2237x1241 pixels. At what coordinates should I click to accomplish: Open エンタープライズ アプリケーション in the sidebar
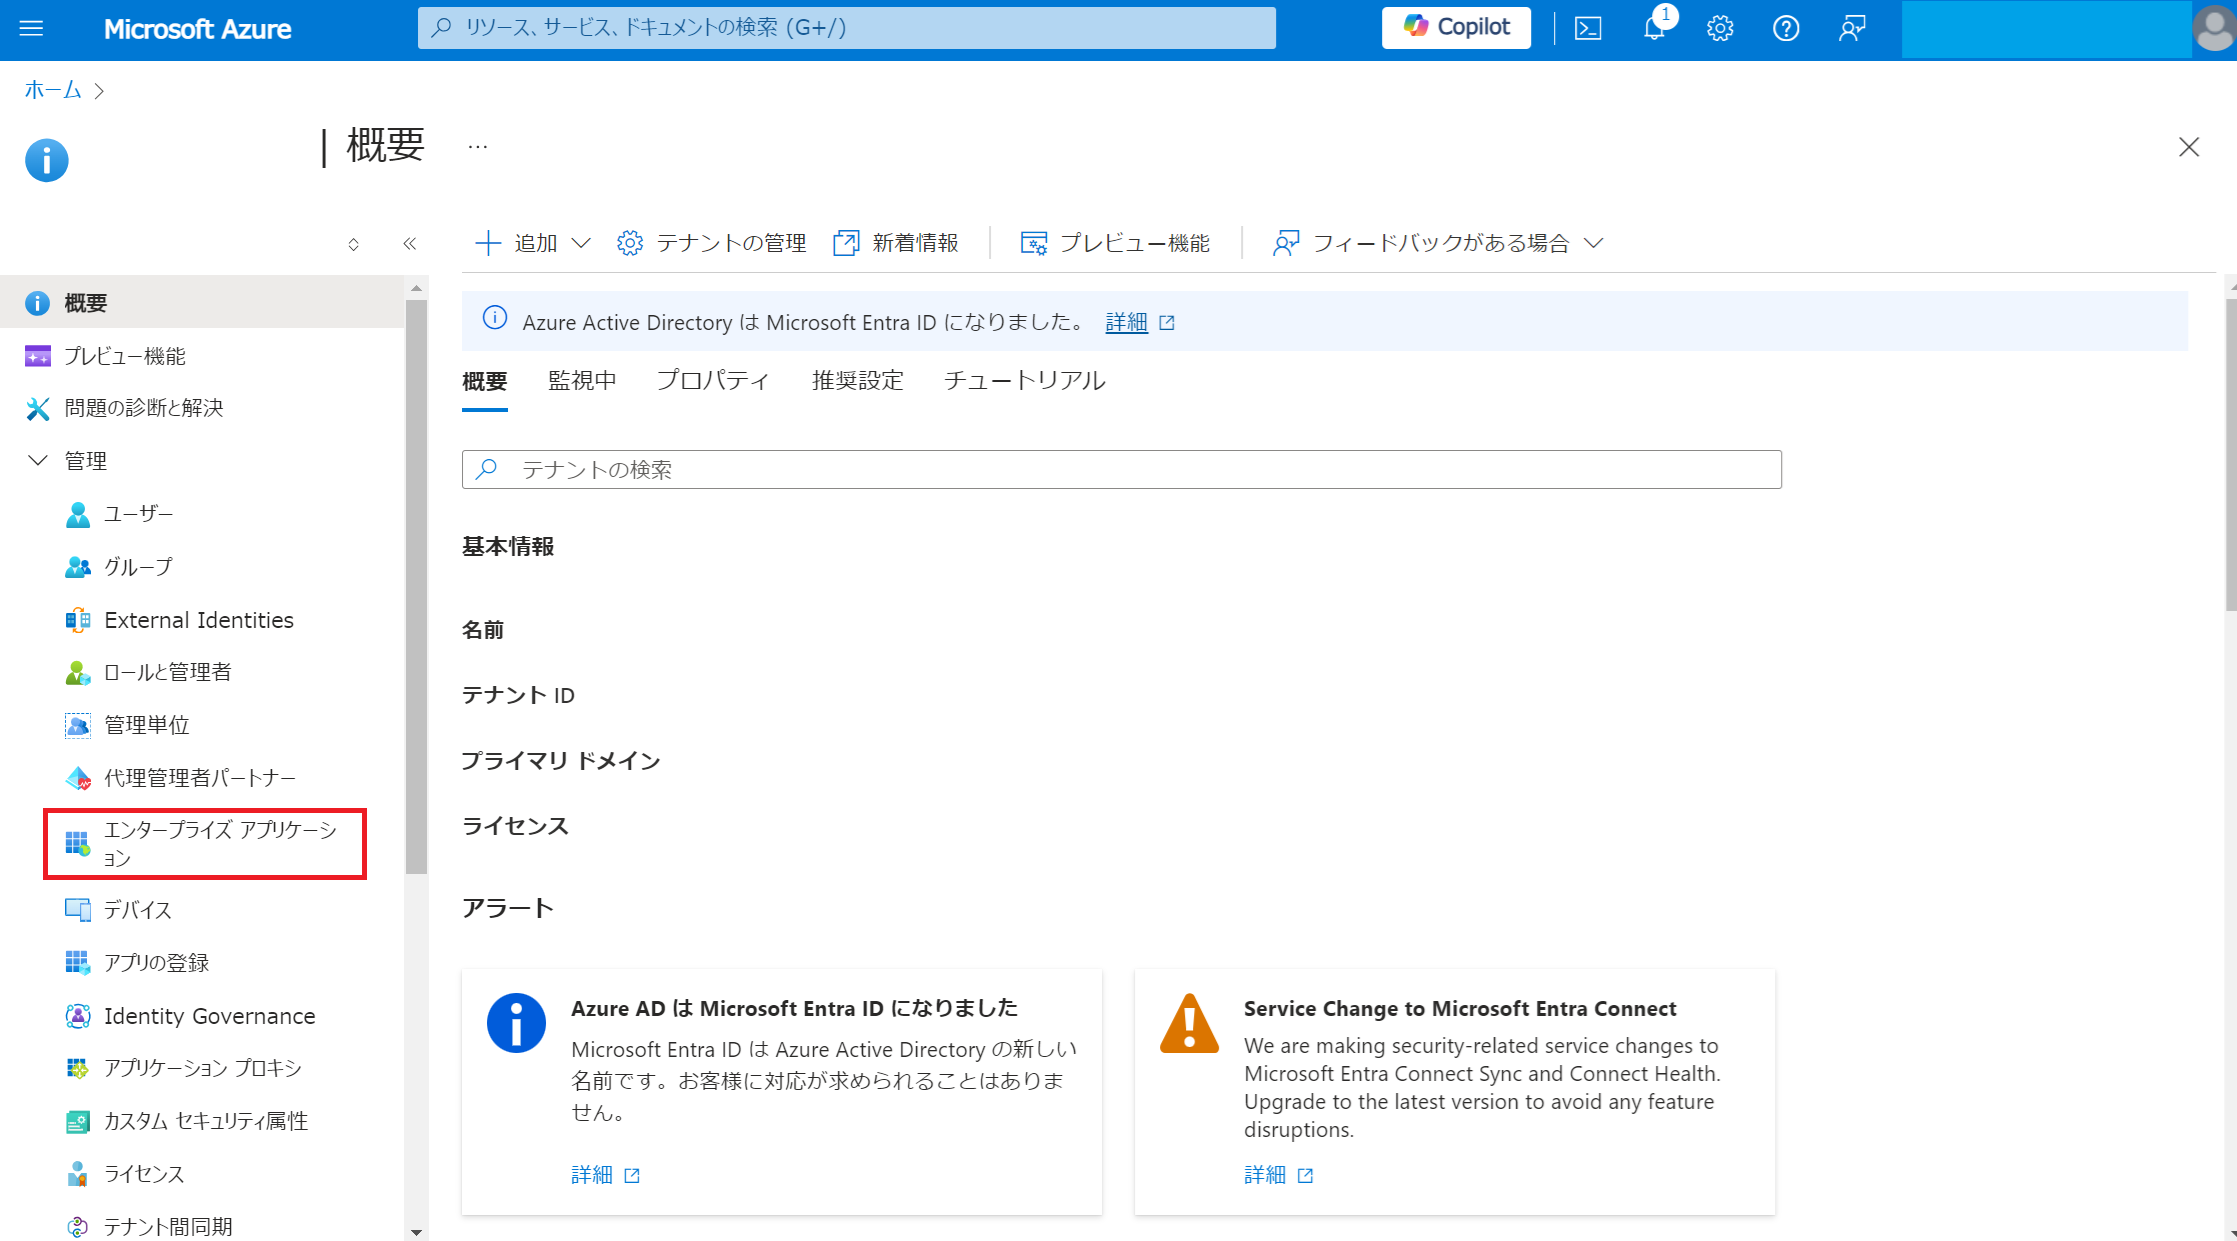coord(205,843)
